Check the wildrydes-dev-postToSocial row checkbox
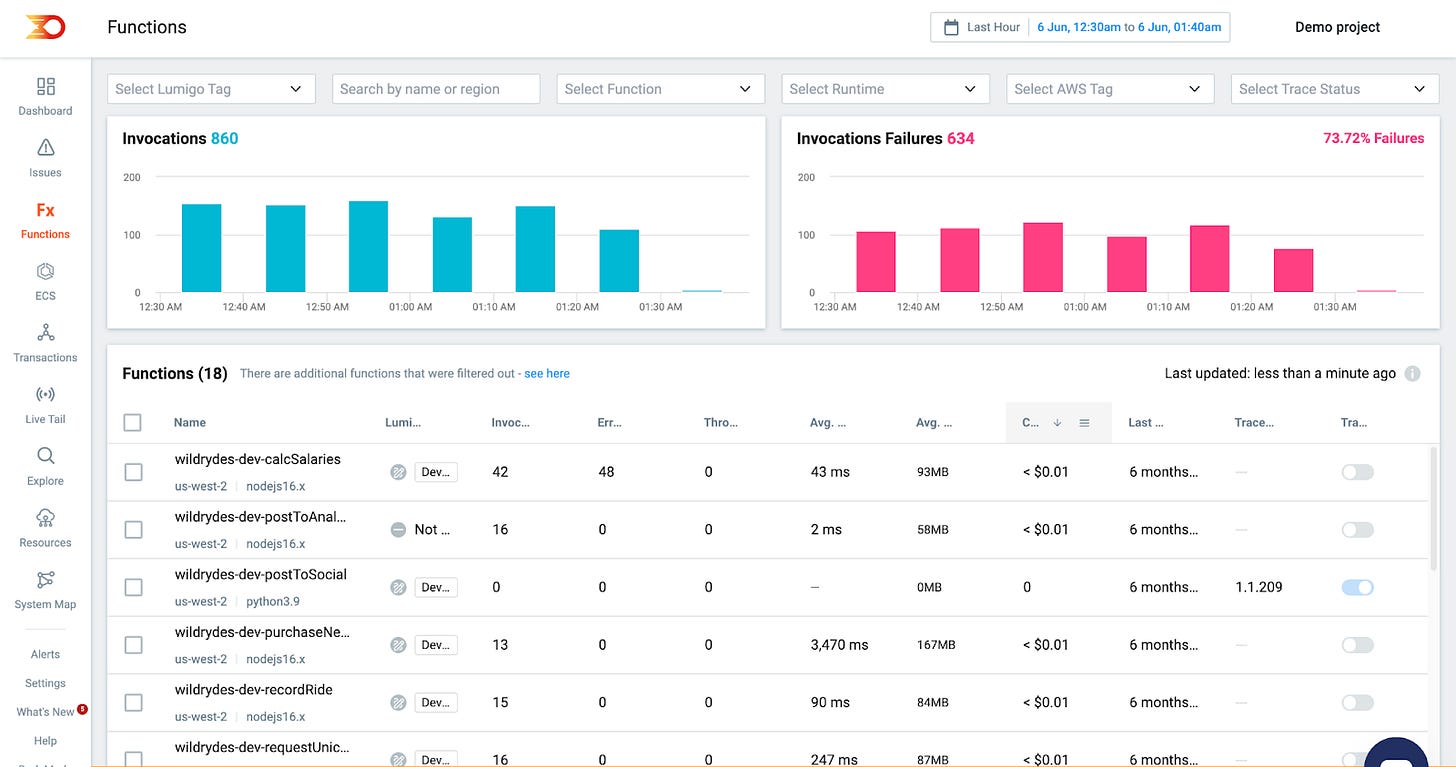Viewport: 1456px width, 767px height. [133, 588]
